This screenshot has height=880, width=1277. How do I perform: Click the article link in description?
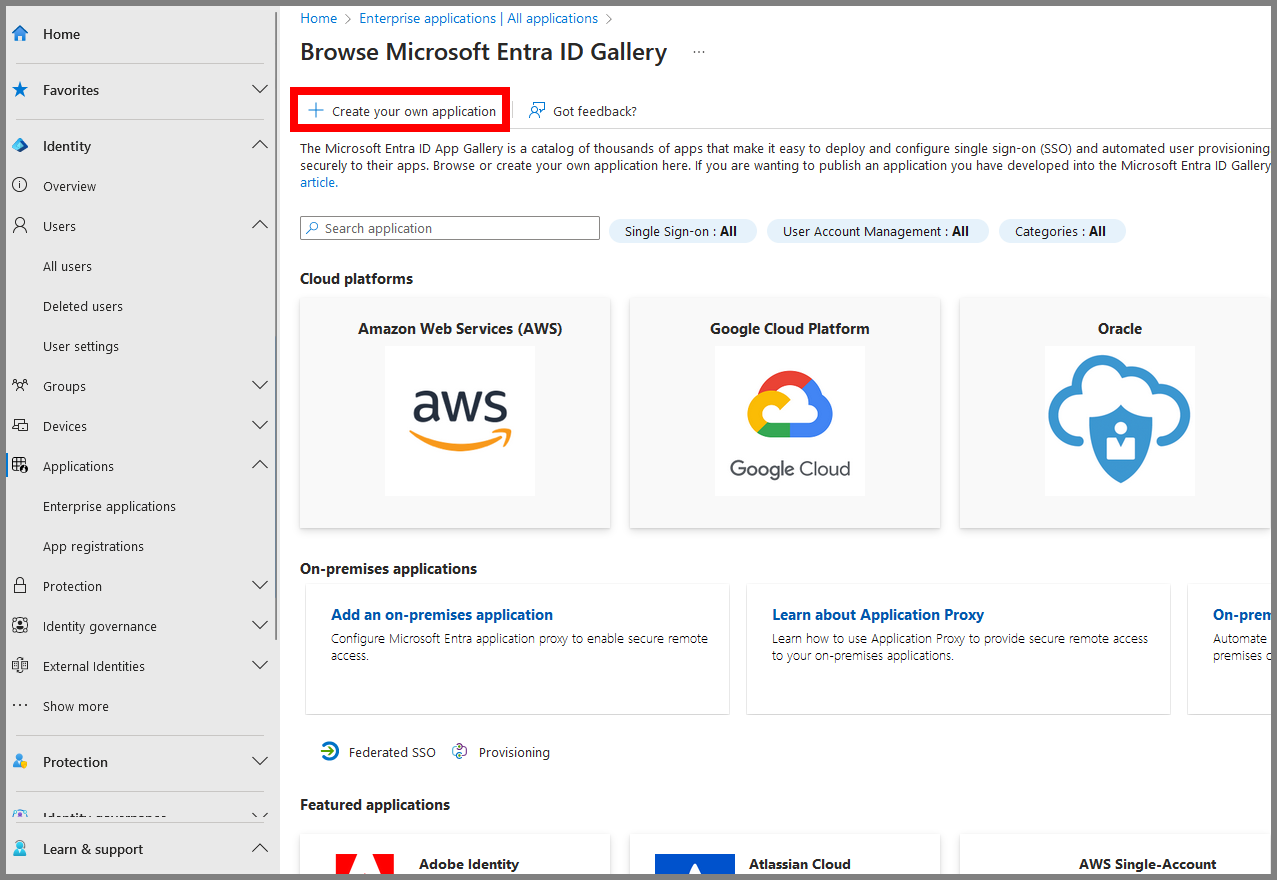coord(319,183)
